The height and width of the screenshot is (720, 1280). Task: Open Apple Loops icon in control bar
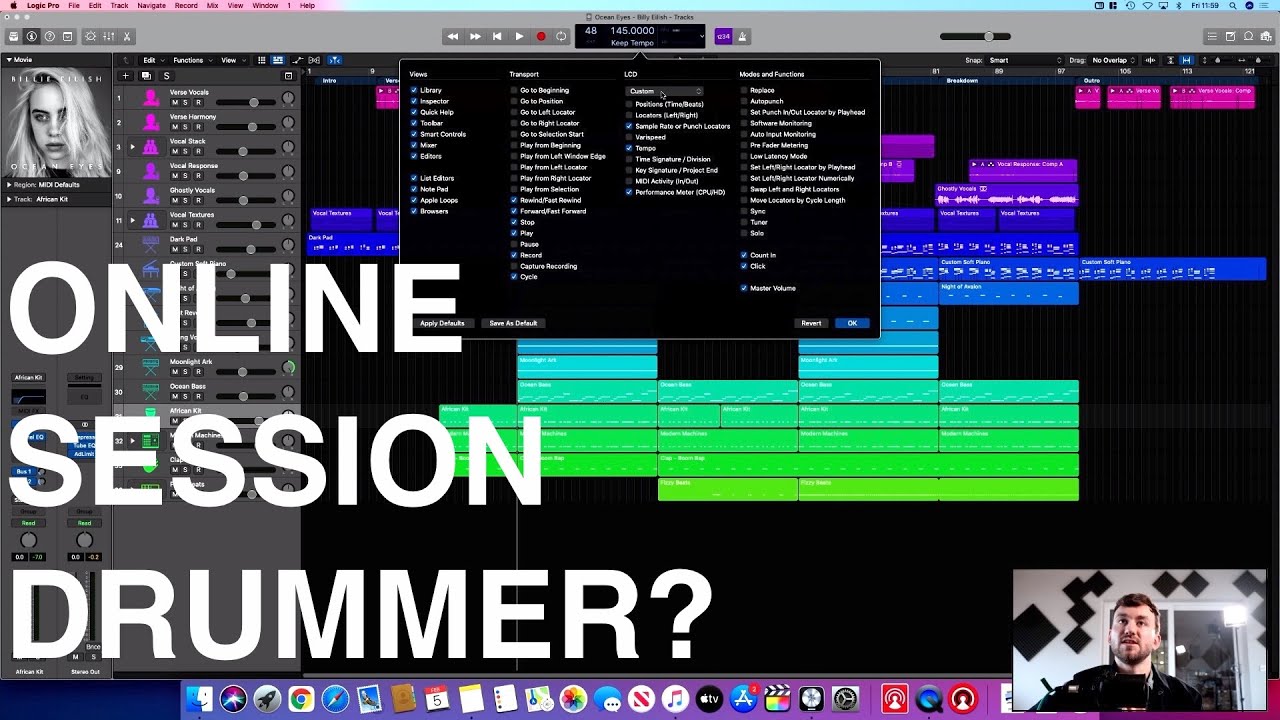(1248, 36)
